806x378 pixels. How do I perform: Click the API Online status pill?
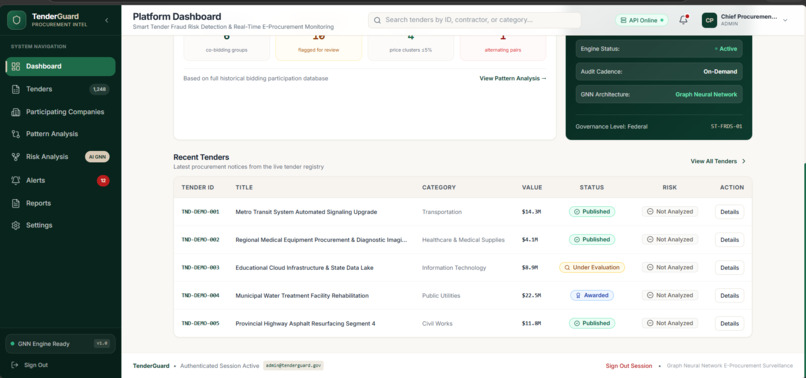(x=642, y=20)
